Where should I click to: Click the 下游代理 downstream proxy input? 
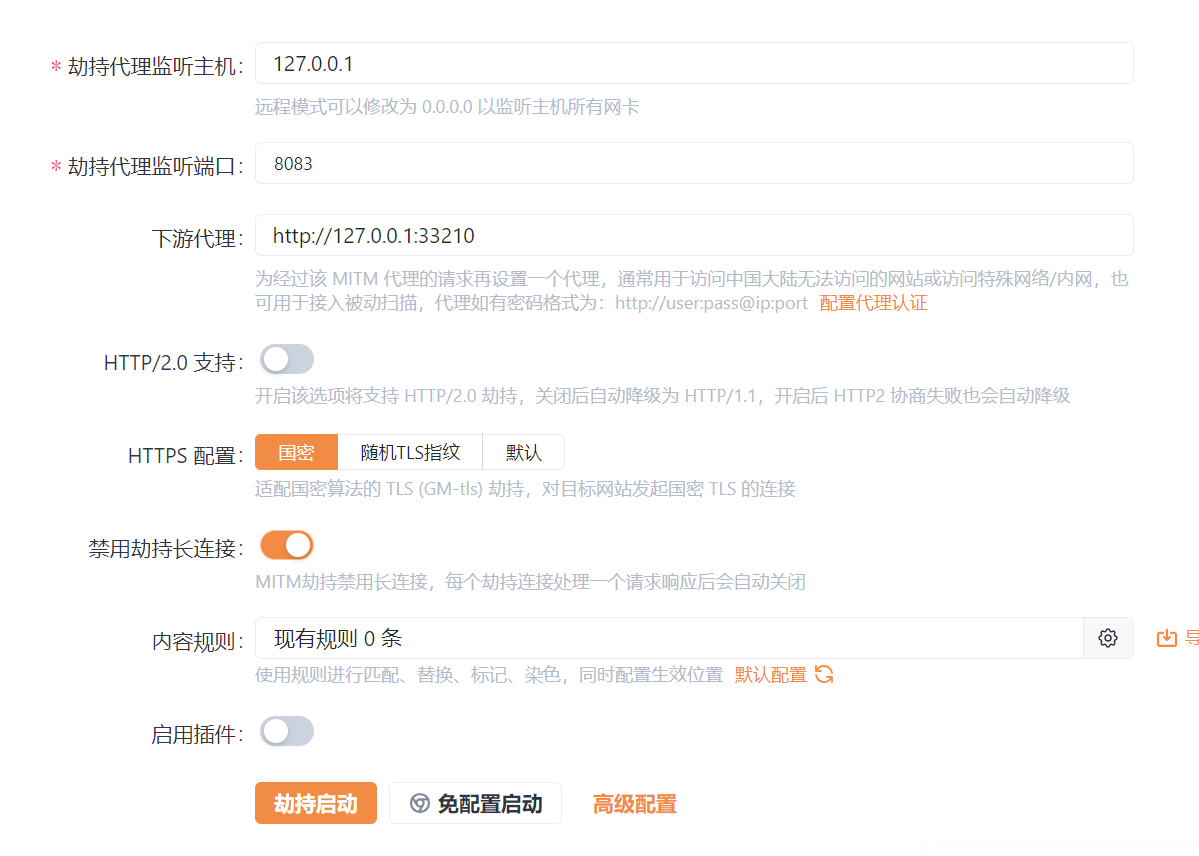(x=693, y=236)
